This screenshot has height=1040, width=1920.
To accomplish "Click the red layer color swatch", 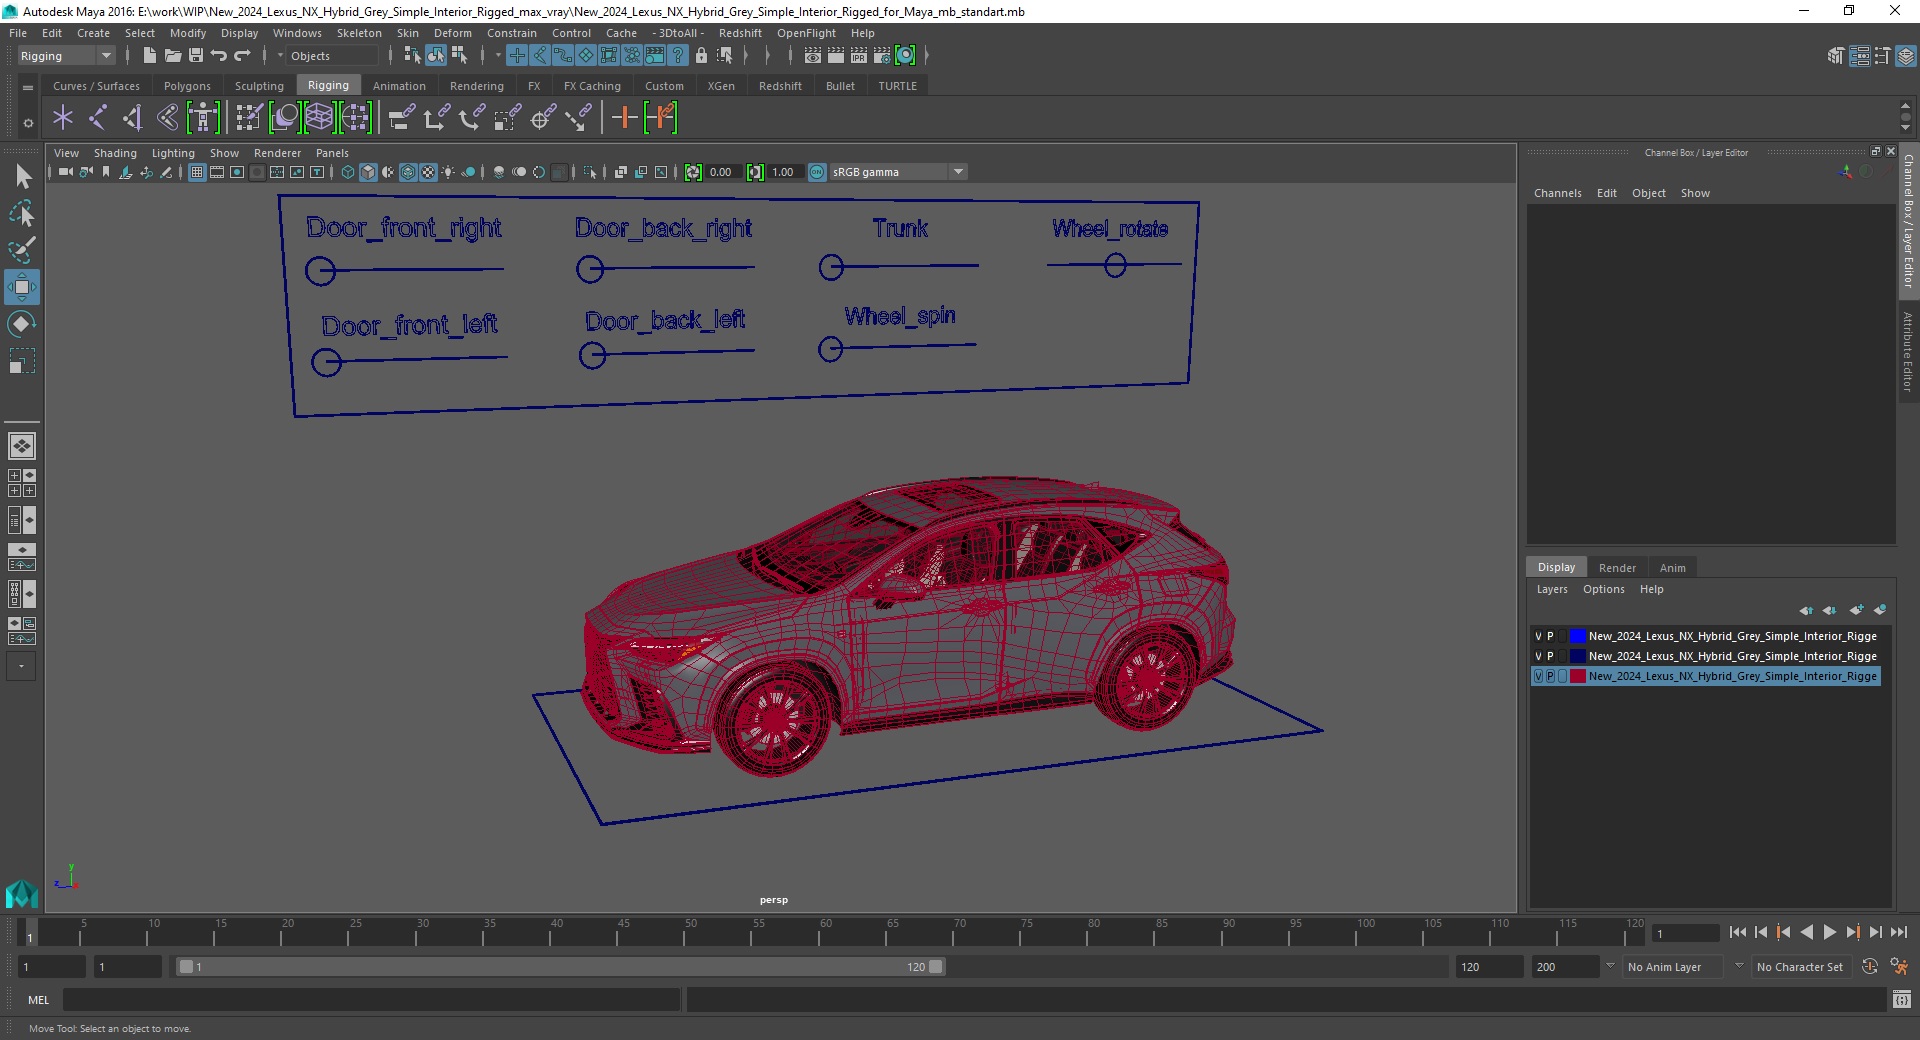I will tap(1577, 676).
